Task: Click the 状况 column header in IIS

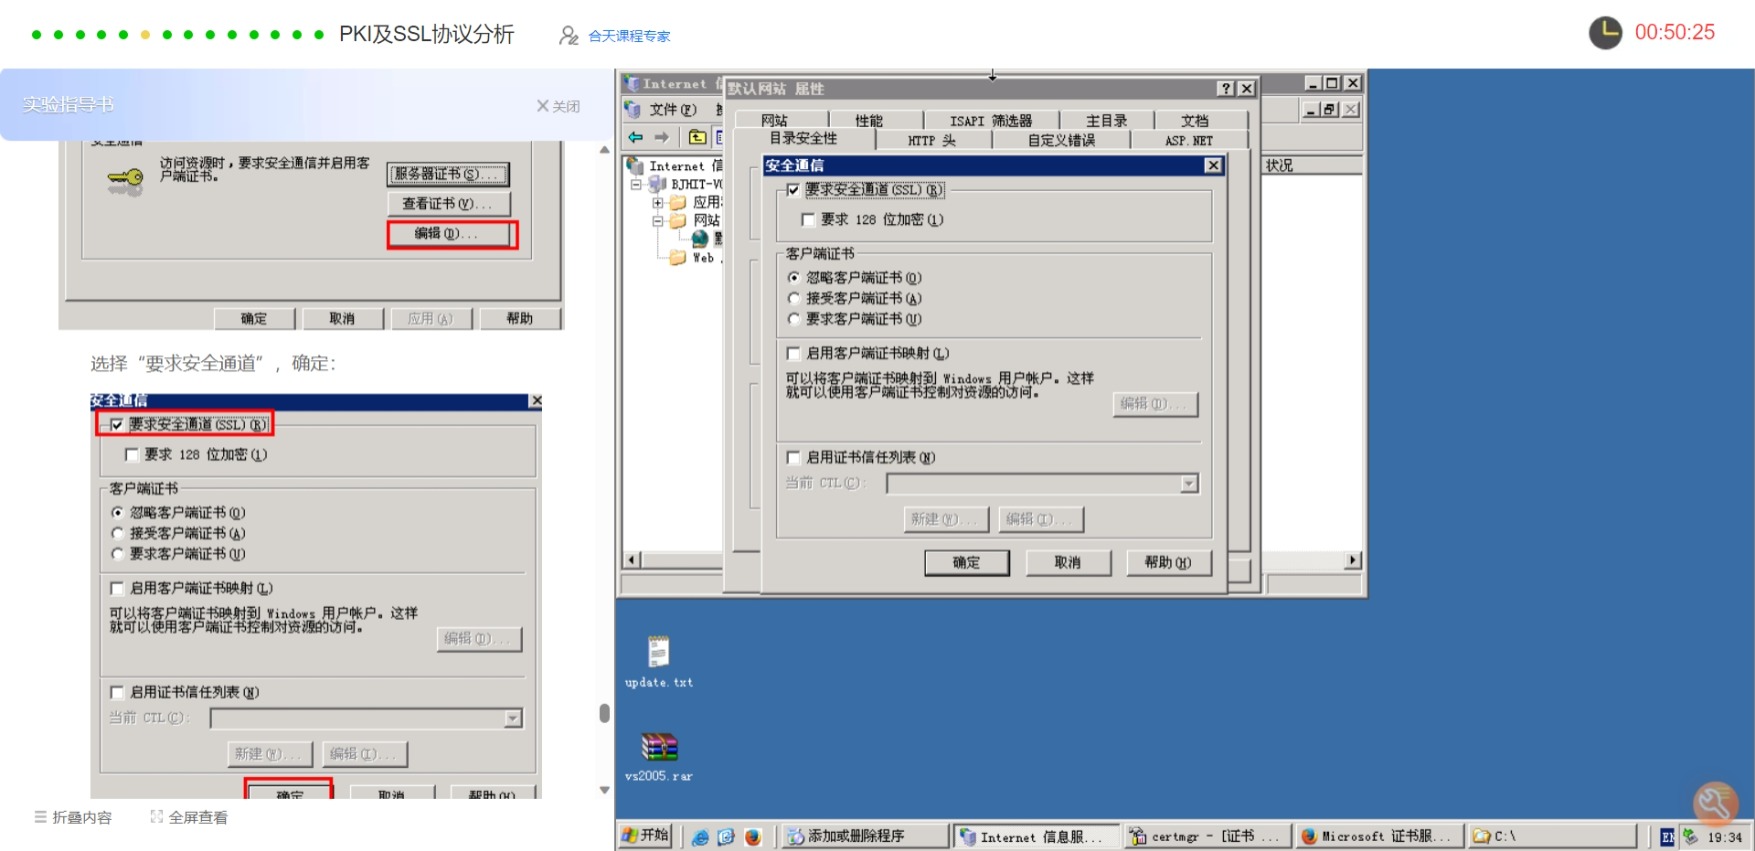Action: coord(1311,166)
